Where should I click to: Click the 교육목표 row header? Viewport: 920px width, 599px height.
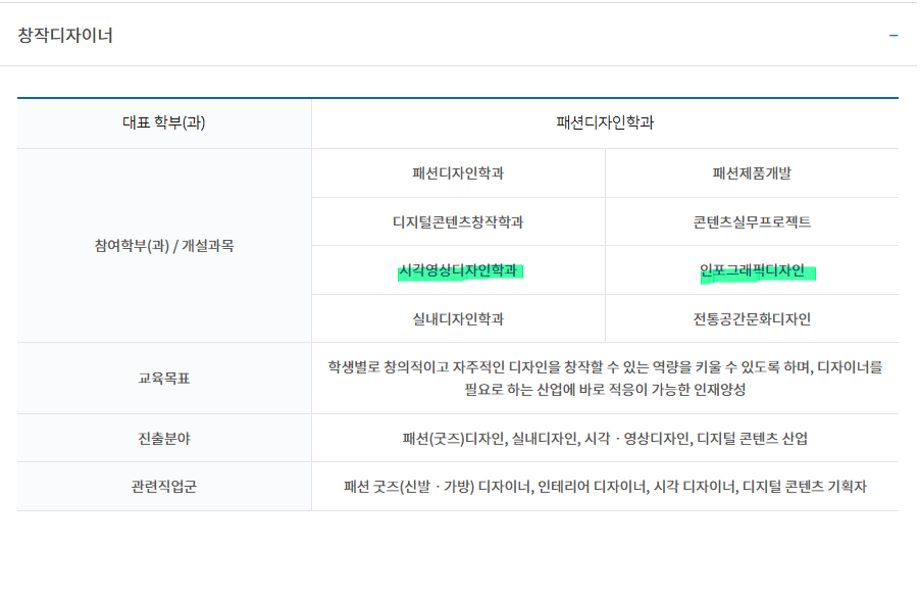click(164, 379)
